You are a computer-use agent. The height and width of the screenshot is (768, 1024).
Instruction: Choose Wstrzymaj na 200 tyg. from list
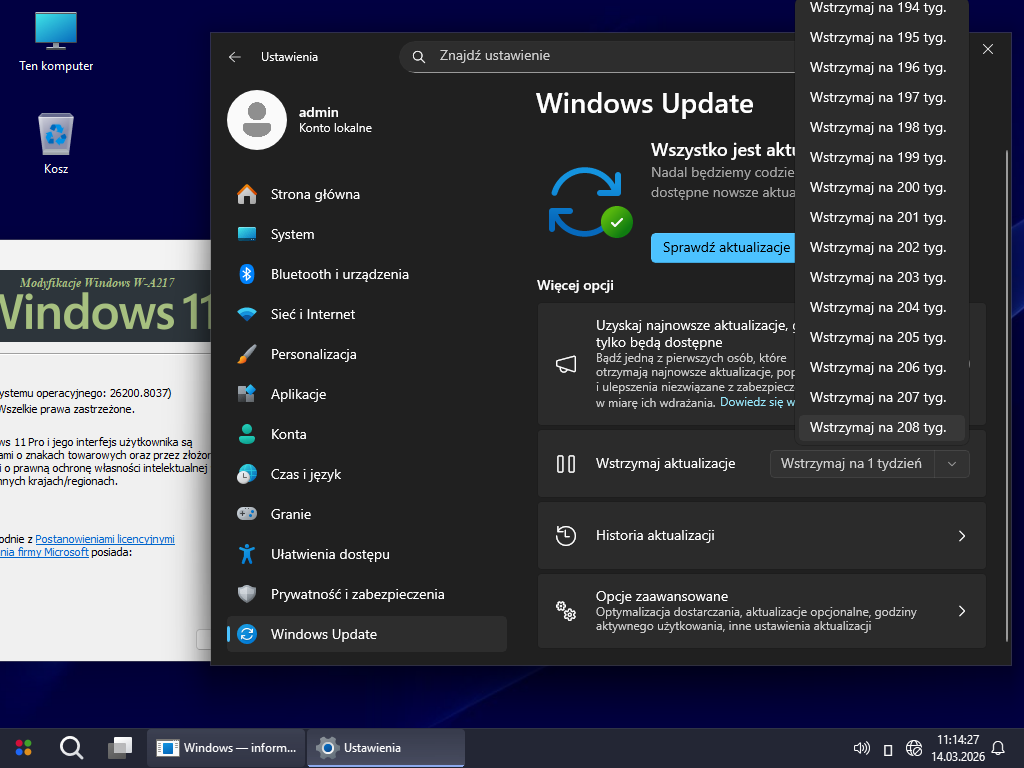click(878, 187)
